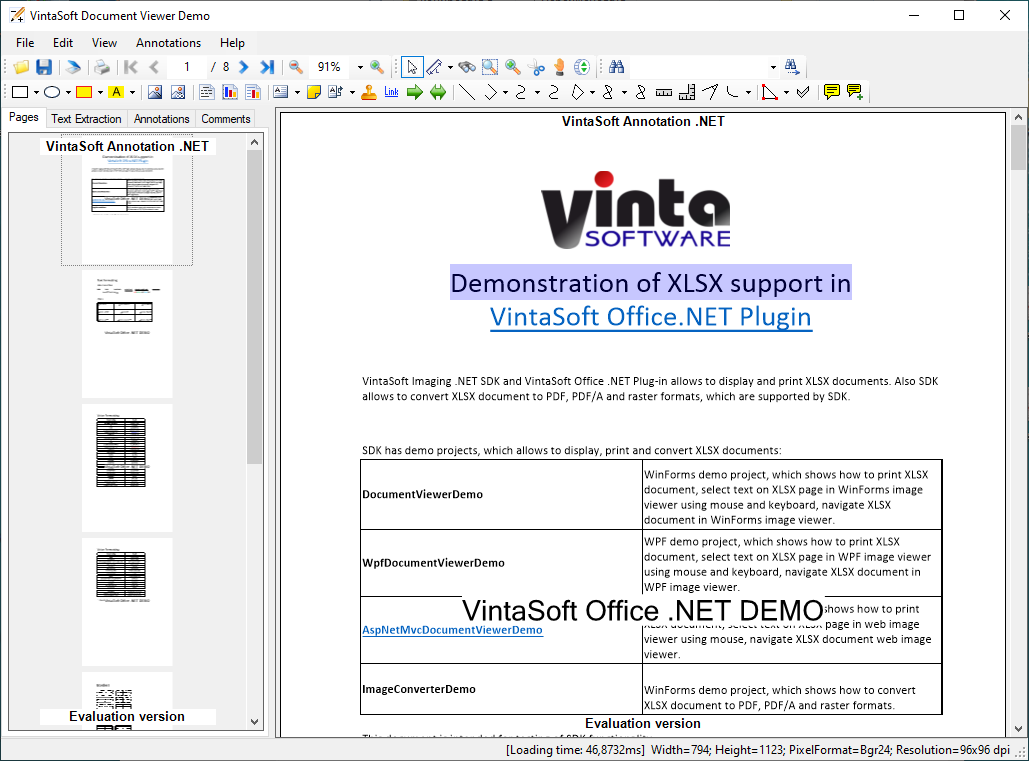
Task: Click the AspNetMvcDocumentViewerDemo link
Action: click(452, 630)
